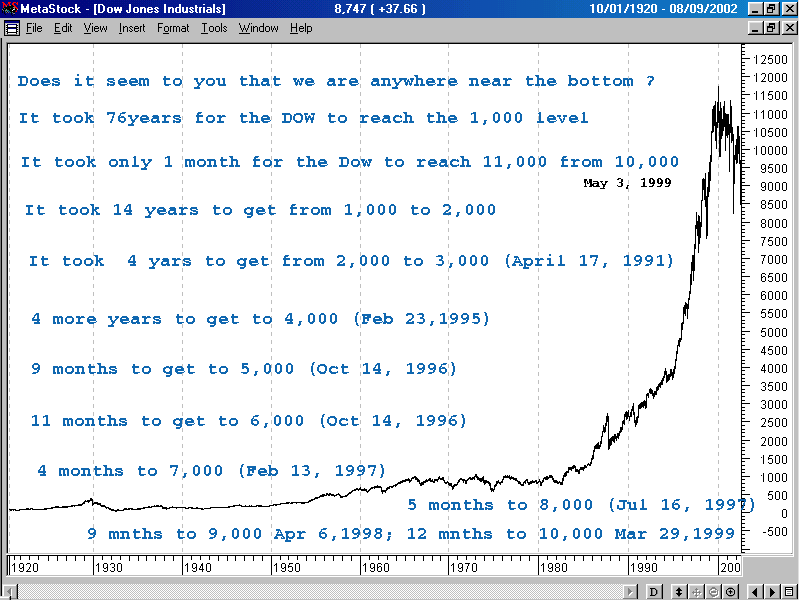
Task: Open the chart document control menu icon
Action: click(11, 28)
